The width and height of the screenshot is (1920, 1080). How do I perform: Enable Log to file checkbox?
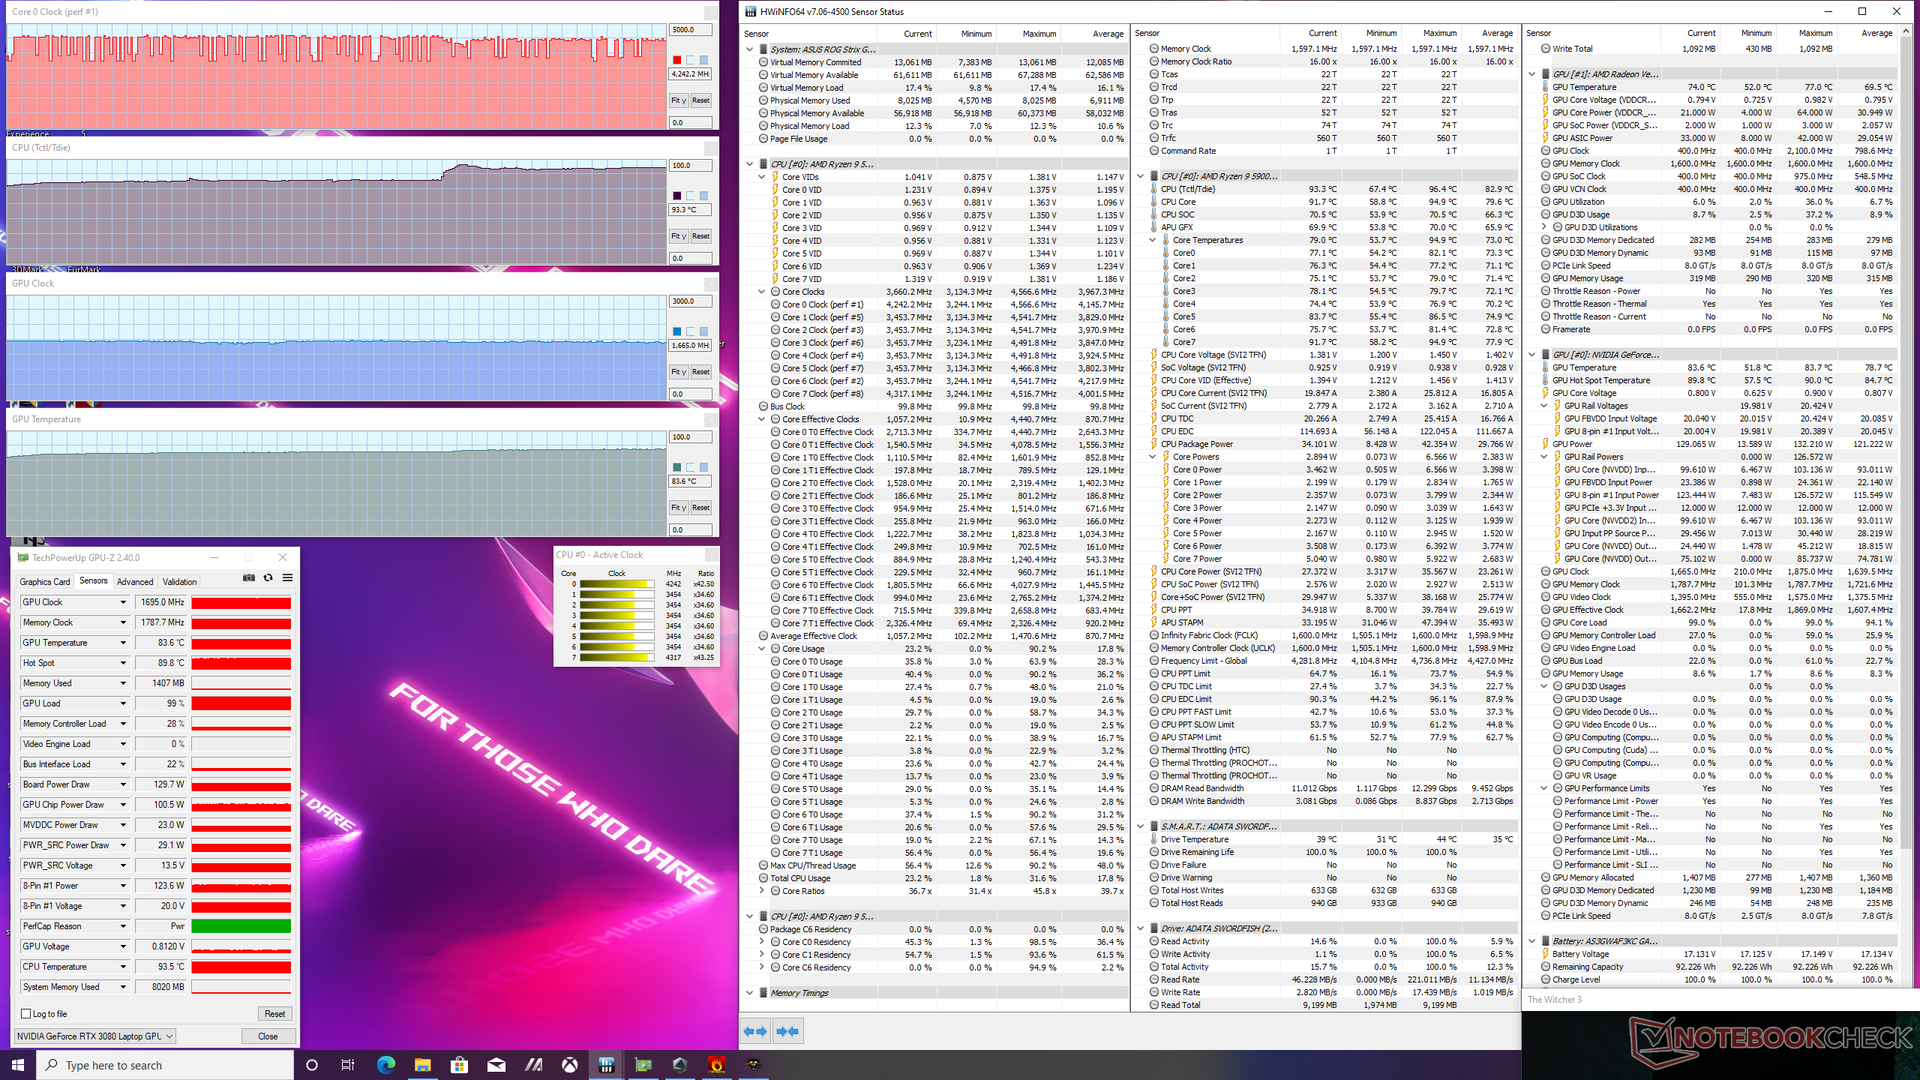coord(26,1014)
